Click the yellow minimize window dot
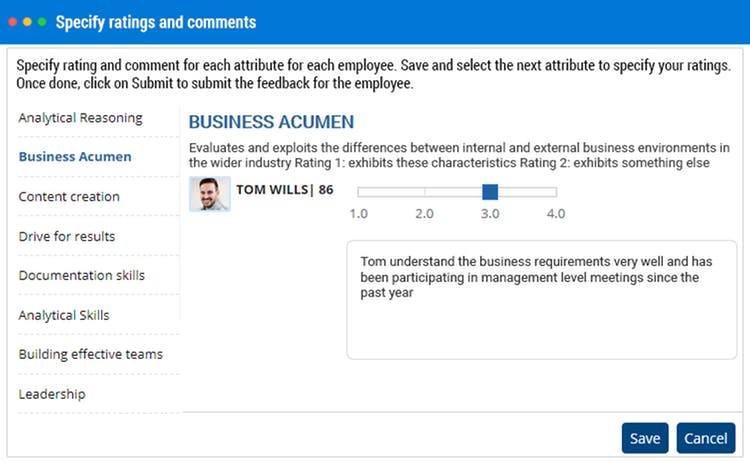 (26, 21)
